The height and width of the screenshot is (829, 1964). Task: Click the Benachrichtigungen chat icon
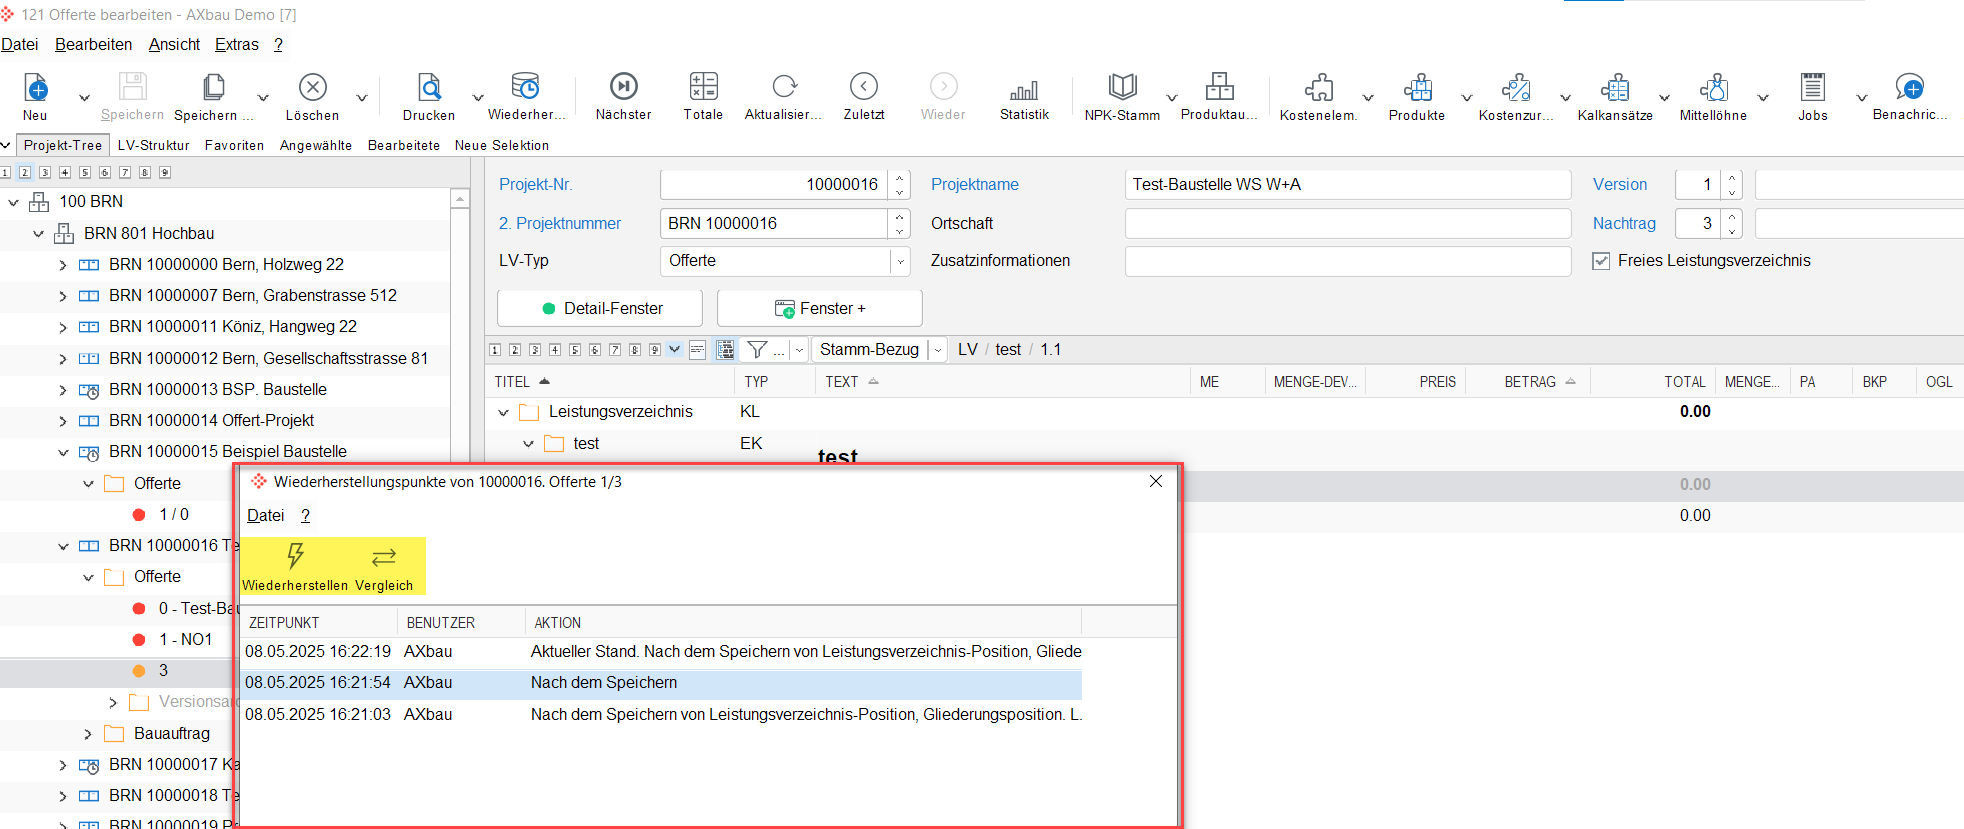coord(1910,88)
